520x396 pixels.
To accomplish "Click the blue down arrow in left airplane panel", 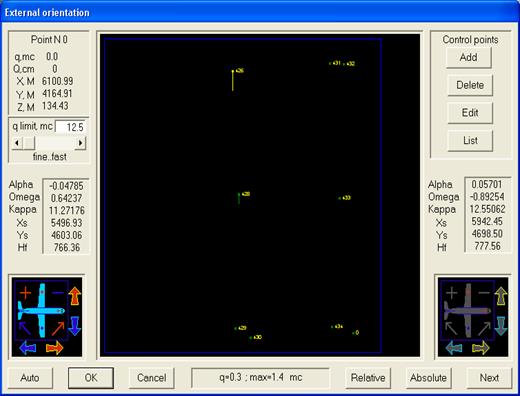I will [x=75, y=326].
